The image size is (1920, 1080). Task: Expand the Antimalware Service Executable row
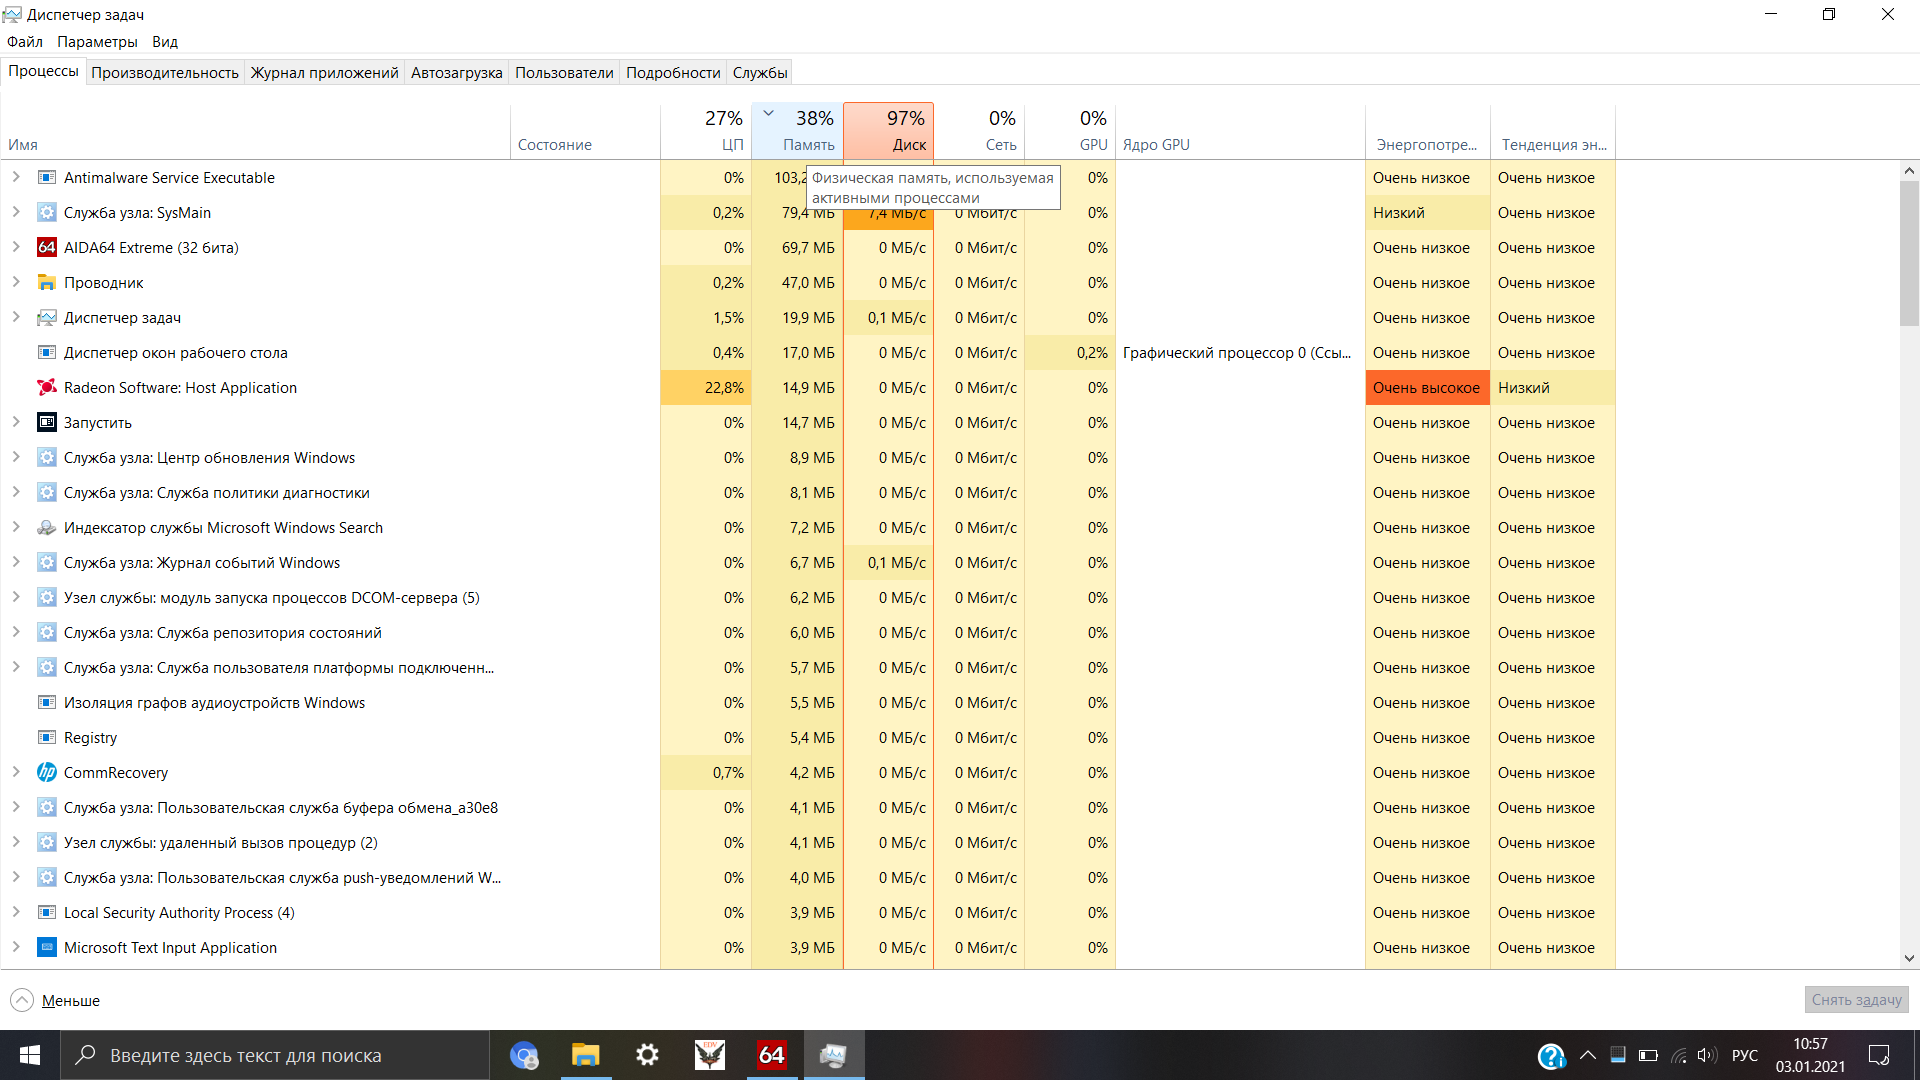coord(16,177)
